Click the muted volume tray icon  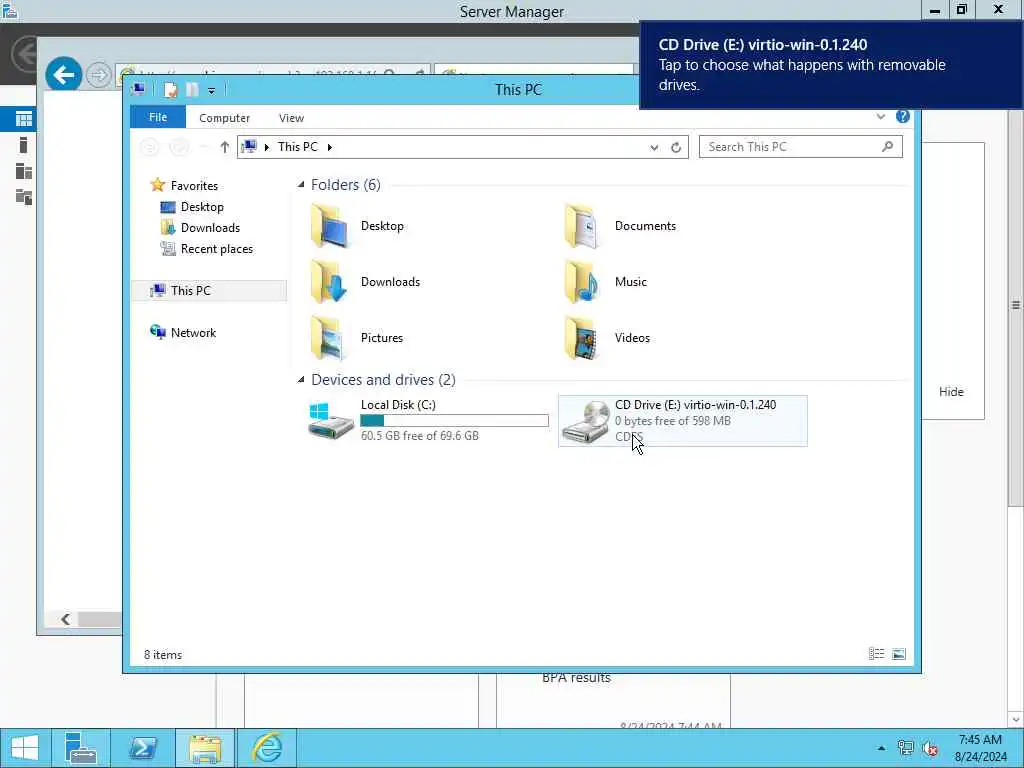tap(931, 748)
